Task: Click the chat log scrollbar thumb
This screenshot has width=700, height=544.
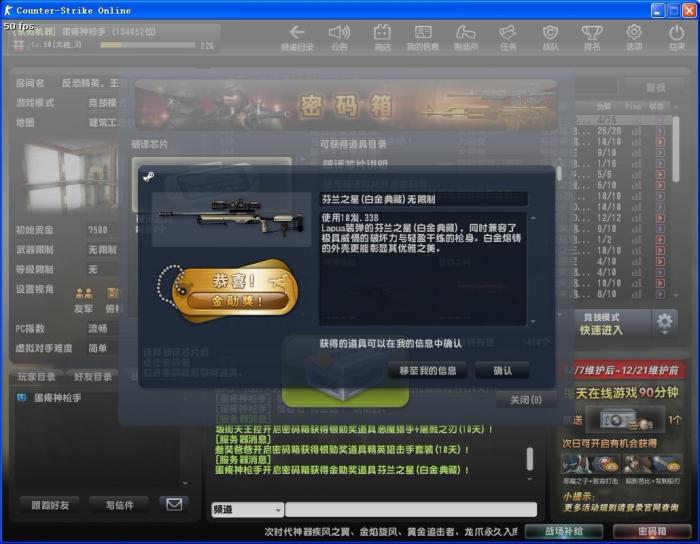Action: click(530, 459)
